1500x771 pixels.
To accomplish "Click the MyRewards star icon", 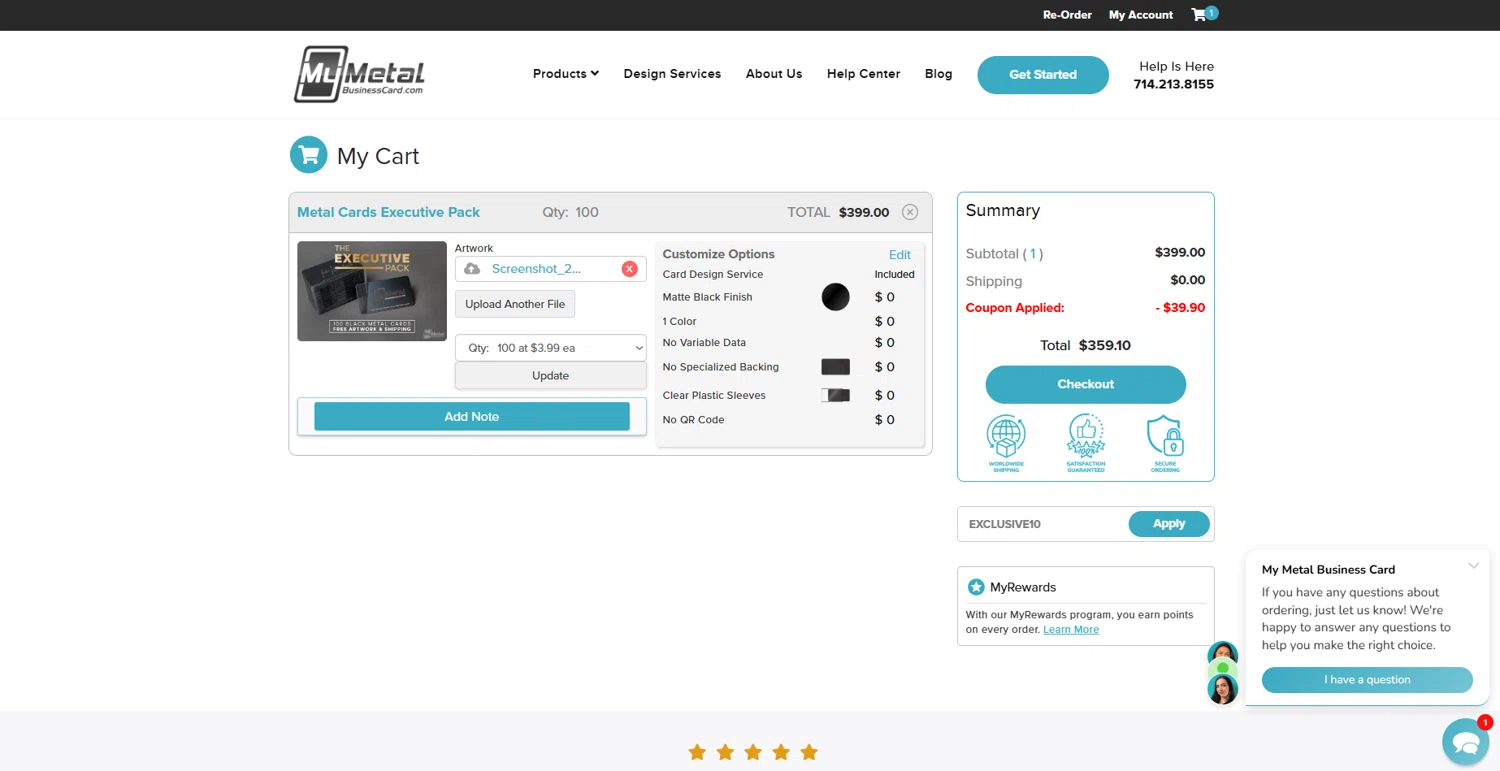I will pos(976,587).
